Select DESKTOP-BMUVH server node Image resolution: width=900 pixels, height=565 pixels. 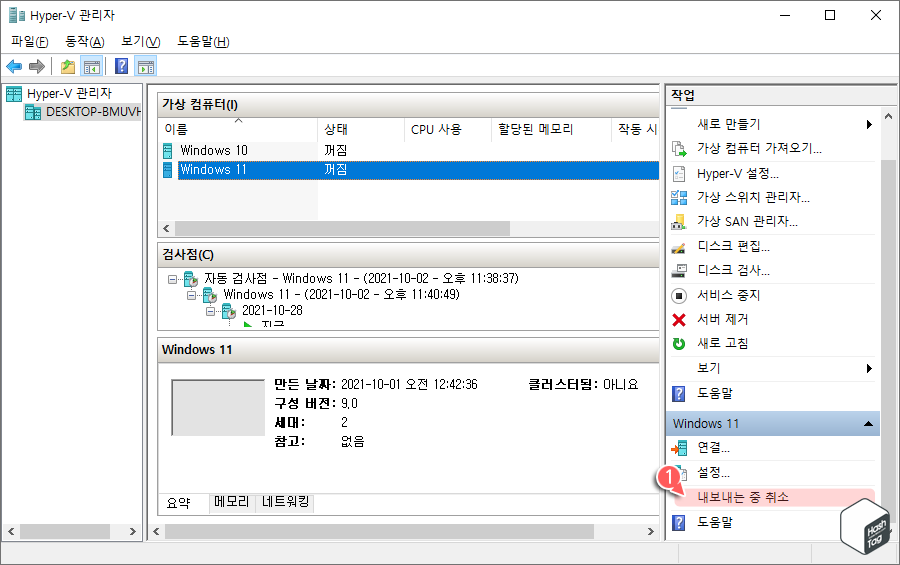[x=92, y=112]
